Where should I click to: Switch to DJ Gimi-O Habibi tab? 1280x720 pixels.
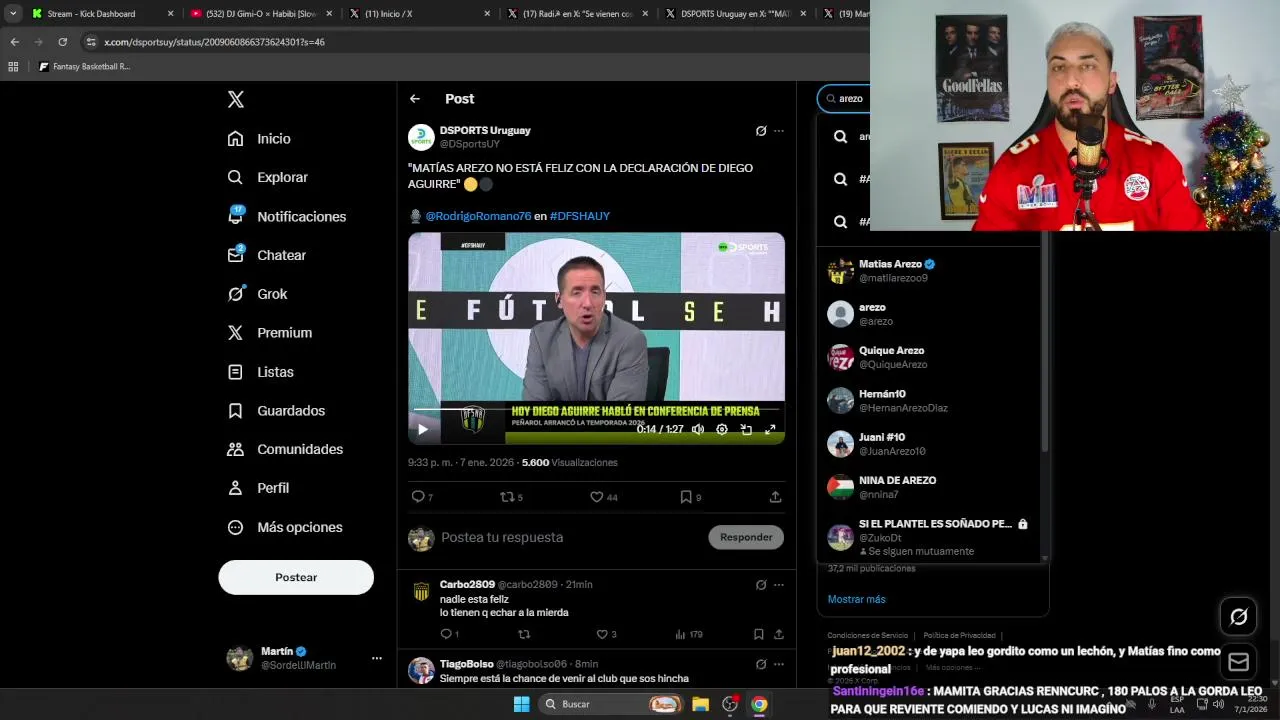260,14
